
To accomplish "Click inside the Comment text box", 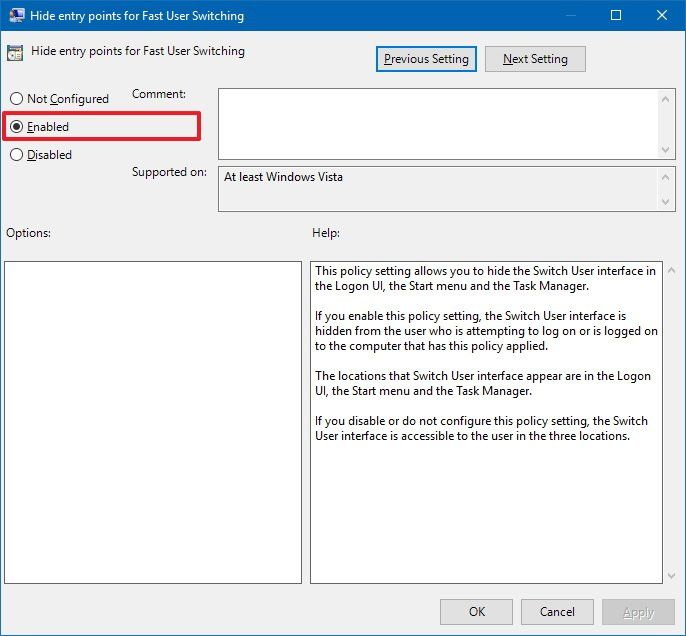I will (x=438, y=124).
